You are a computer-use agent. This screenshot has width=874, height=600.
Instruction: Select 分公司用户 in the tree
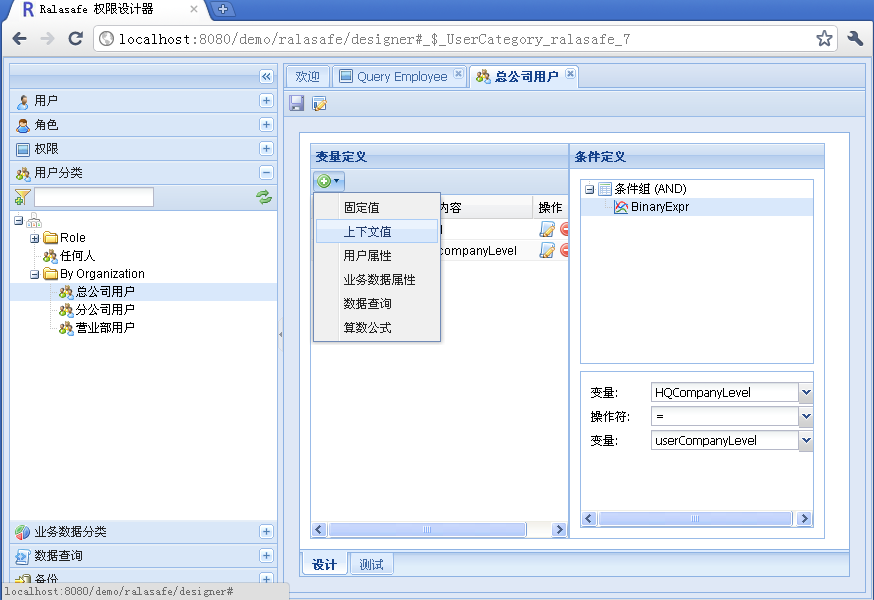click(105, 310)
